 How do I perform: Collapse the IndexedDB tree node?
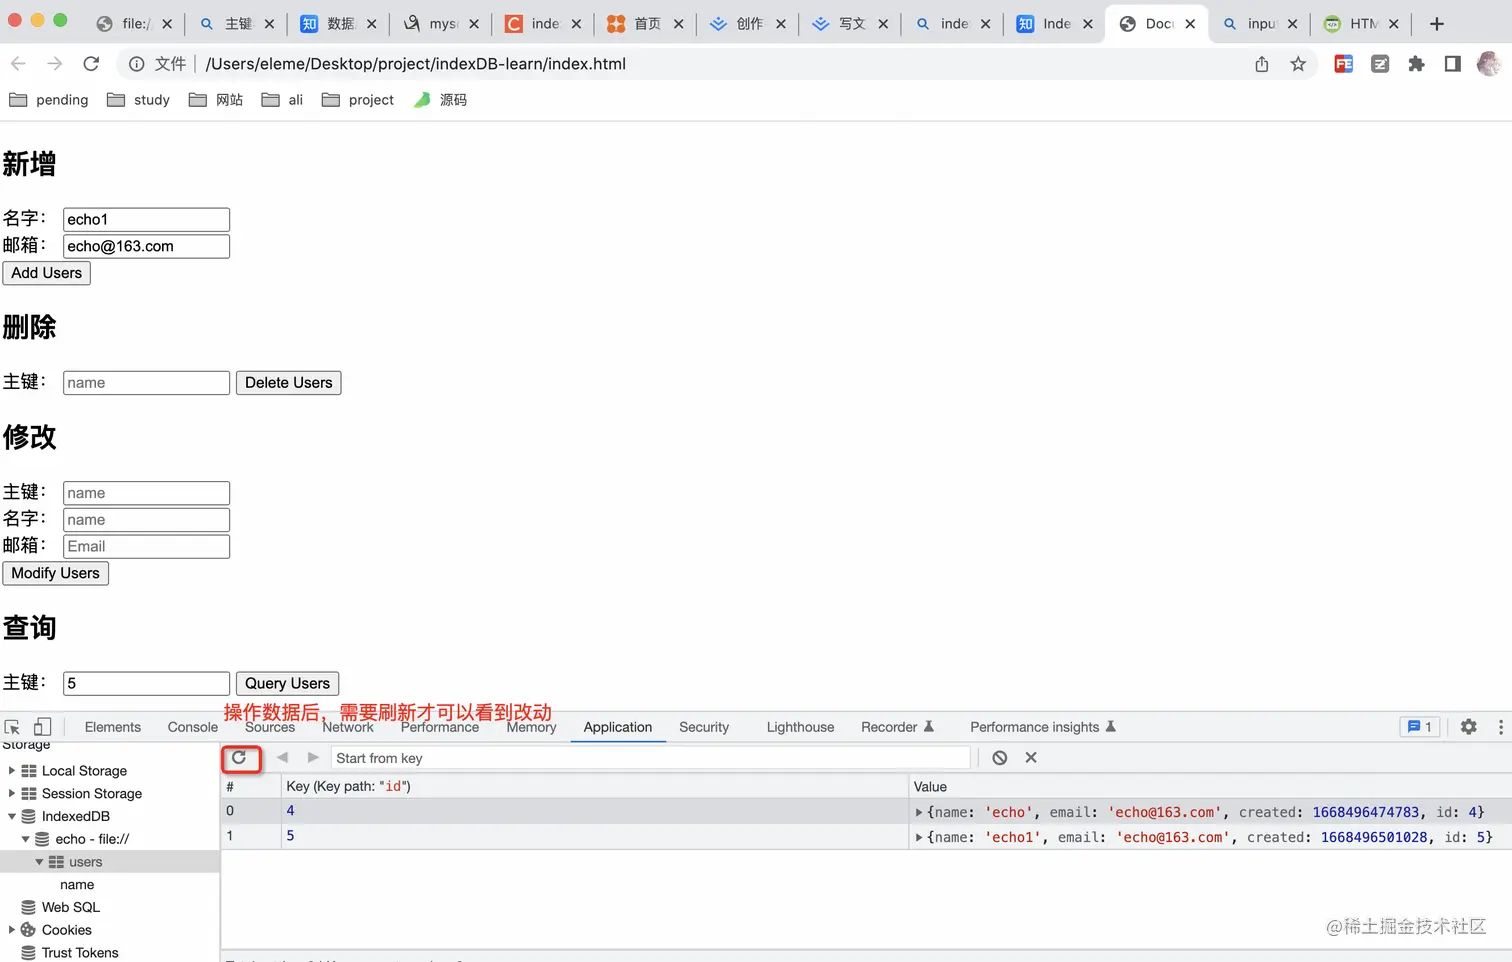[x=12, y=816]
